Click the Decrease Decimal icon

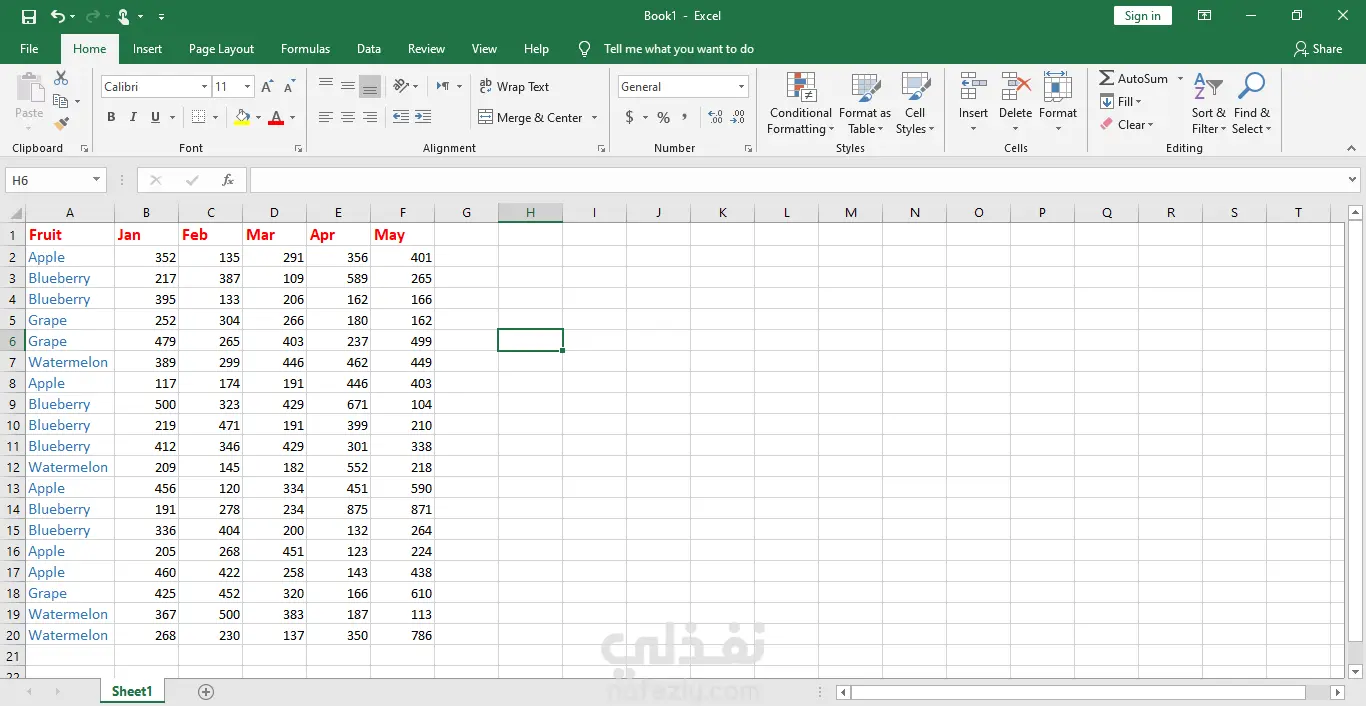point(738,117)
